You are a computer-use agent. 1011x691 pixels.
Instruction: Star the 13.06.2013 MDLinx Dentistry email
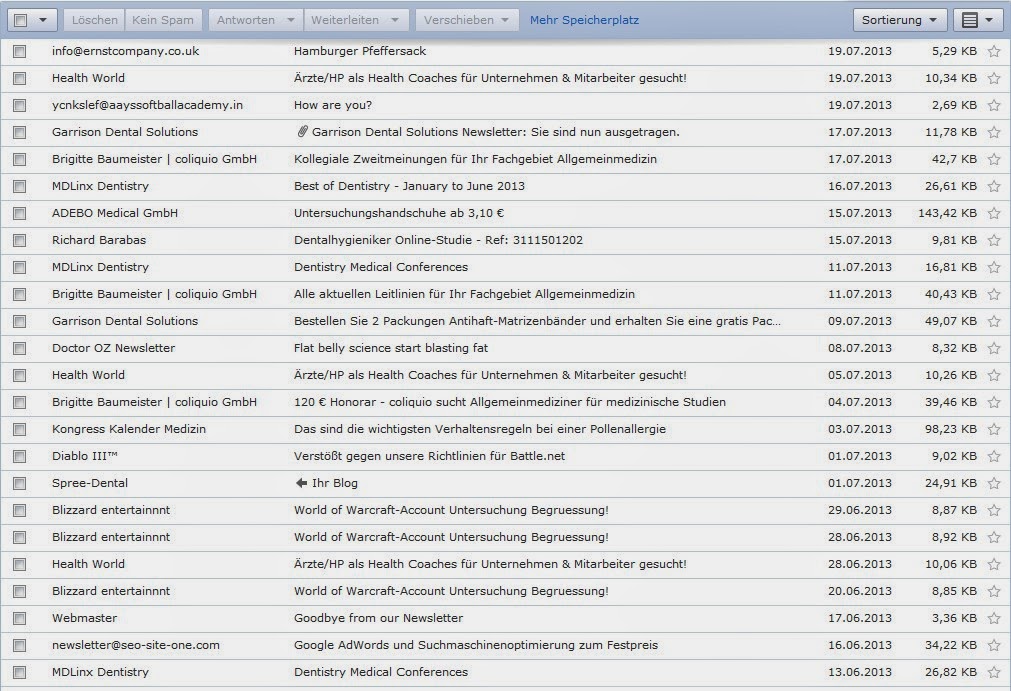pyautogui.click(x=994, y=672)
